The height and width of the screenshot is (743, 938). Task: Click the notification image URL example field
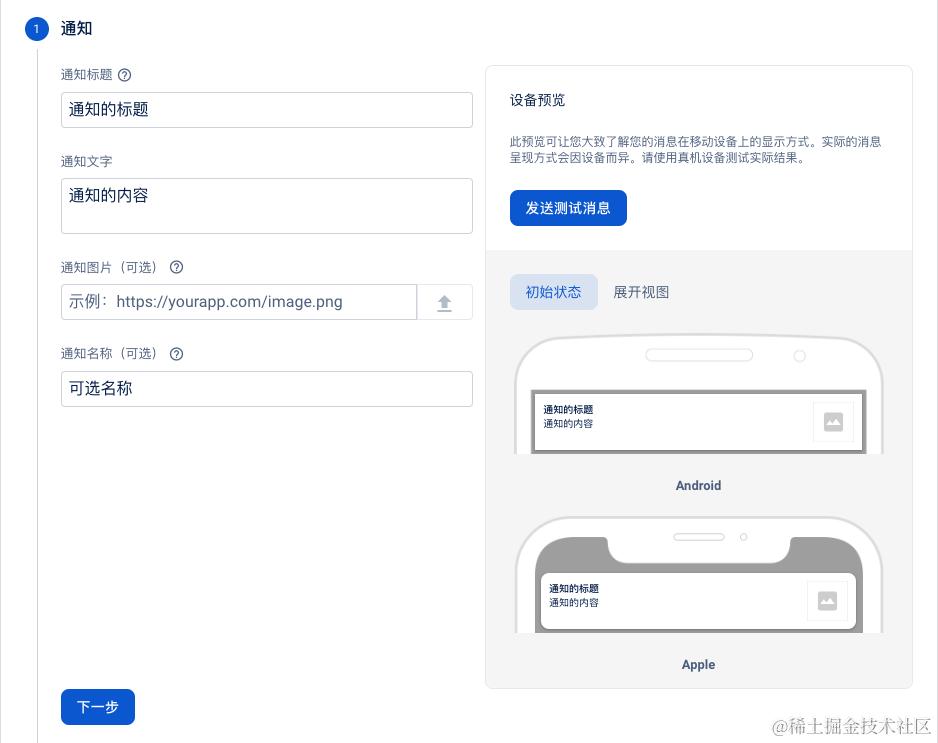[238, 302]
